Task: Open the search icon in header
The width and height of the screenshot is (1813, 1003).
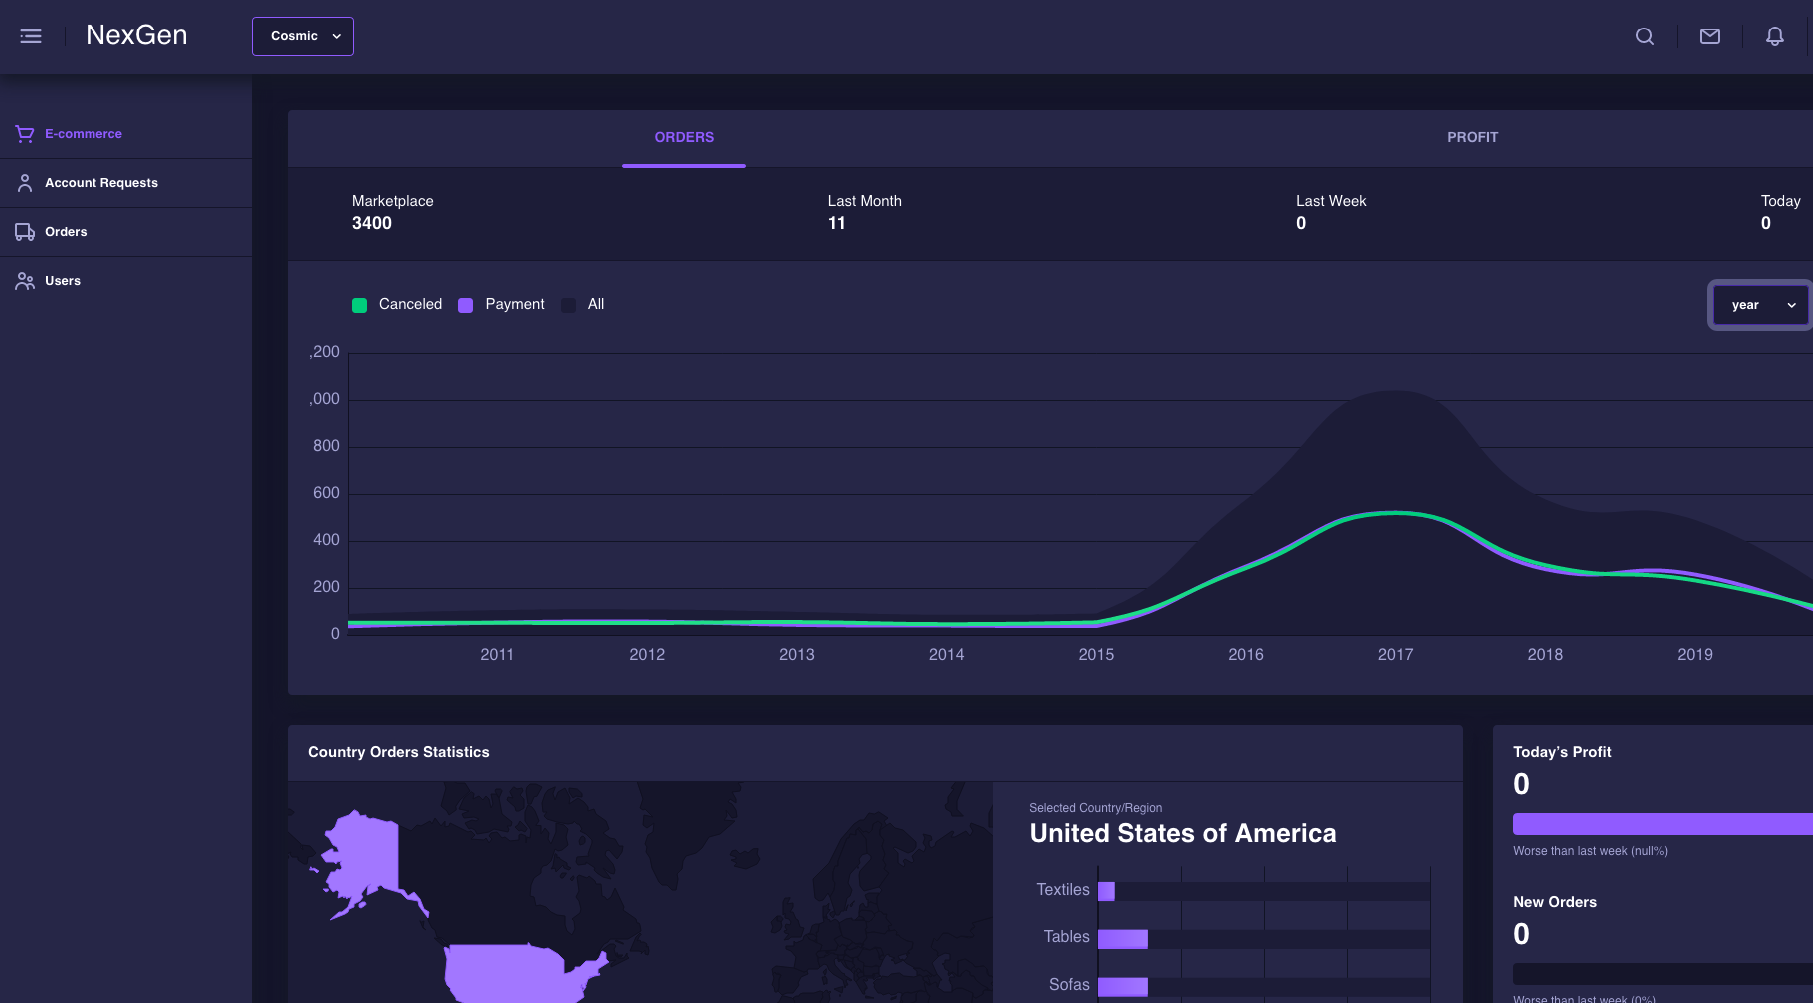Action: point(1645,36)
